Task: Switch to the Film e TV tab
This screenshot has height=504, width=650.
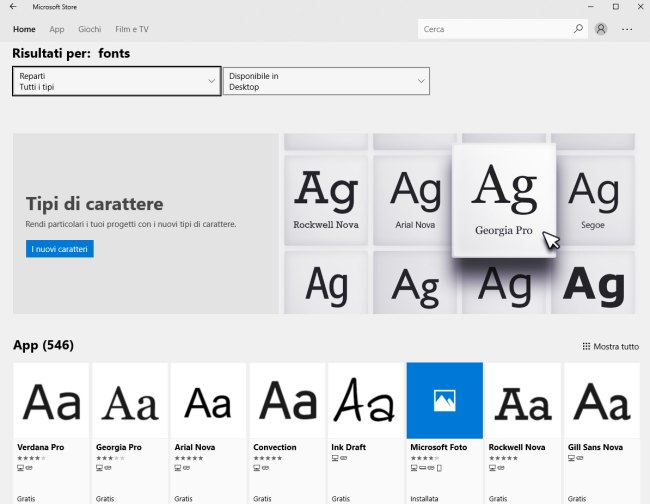Action: pyautogui.click(x=132, y=29)
